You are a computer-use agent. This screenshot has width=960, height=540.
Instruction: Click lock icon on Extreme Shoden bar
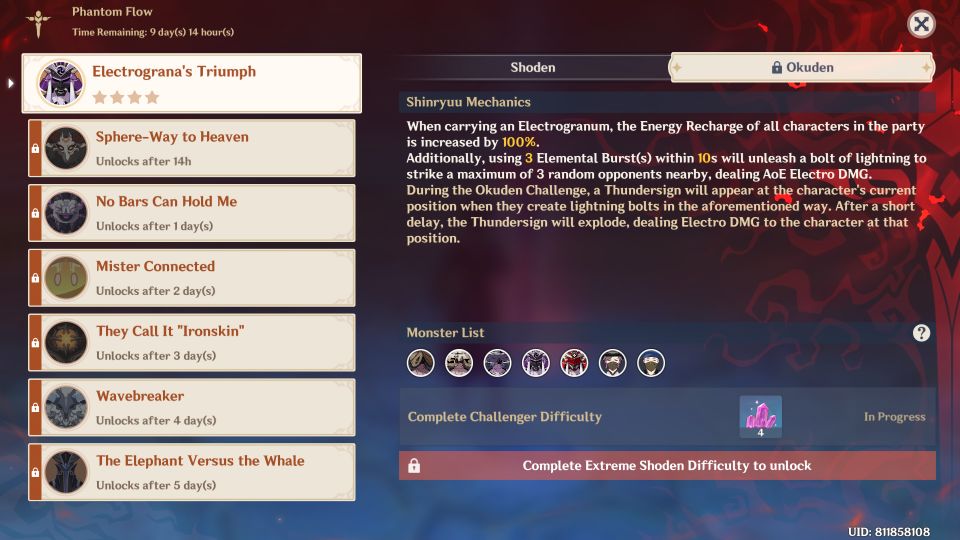click(414, 466)
